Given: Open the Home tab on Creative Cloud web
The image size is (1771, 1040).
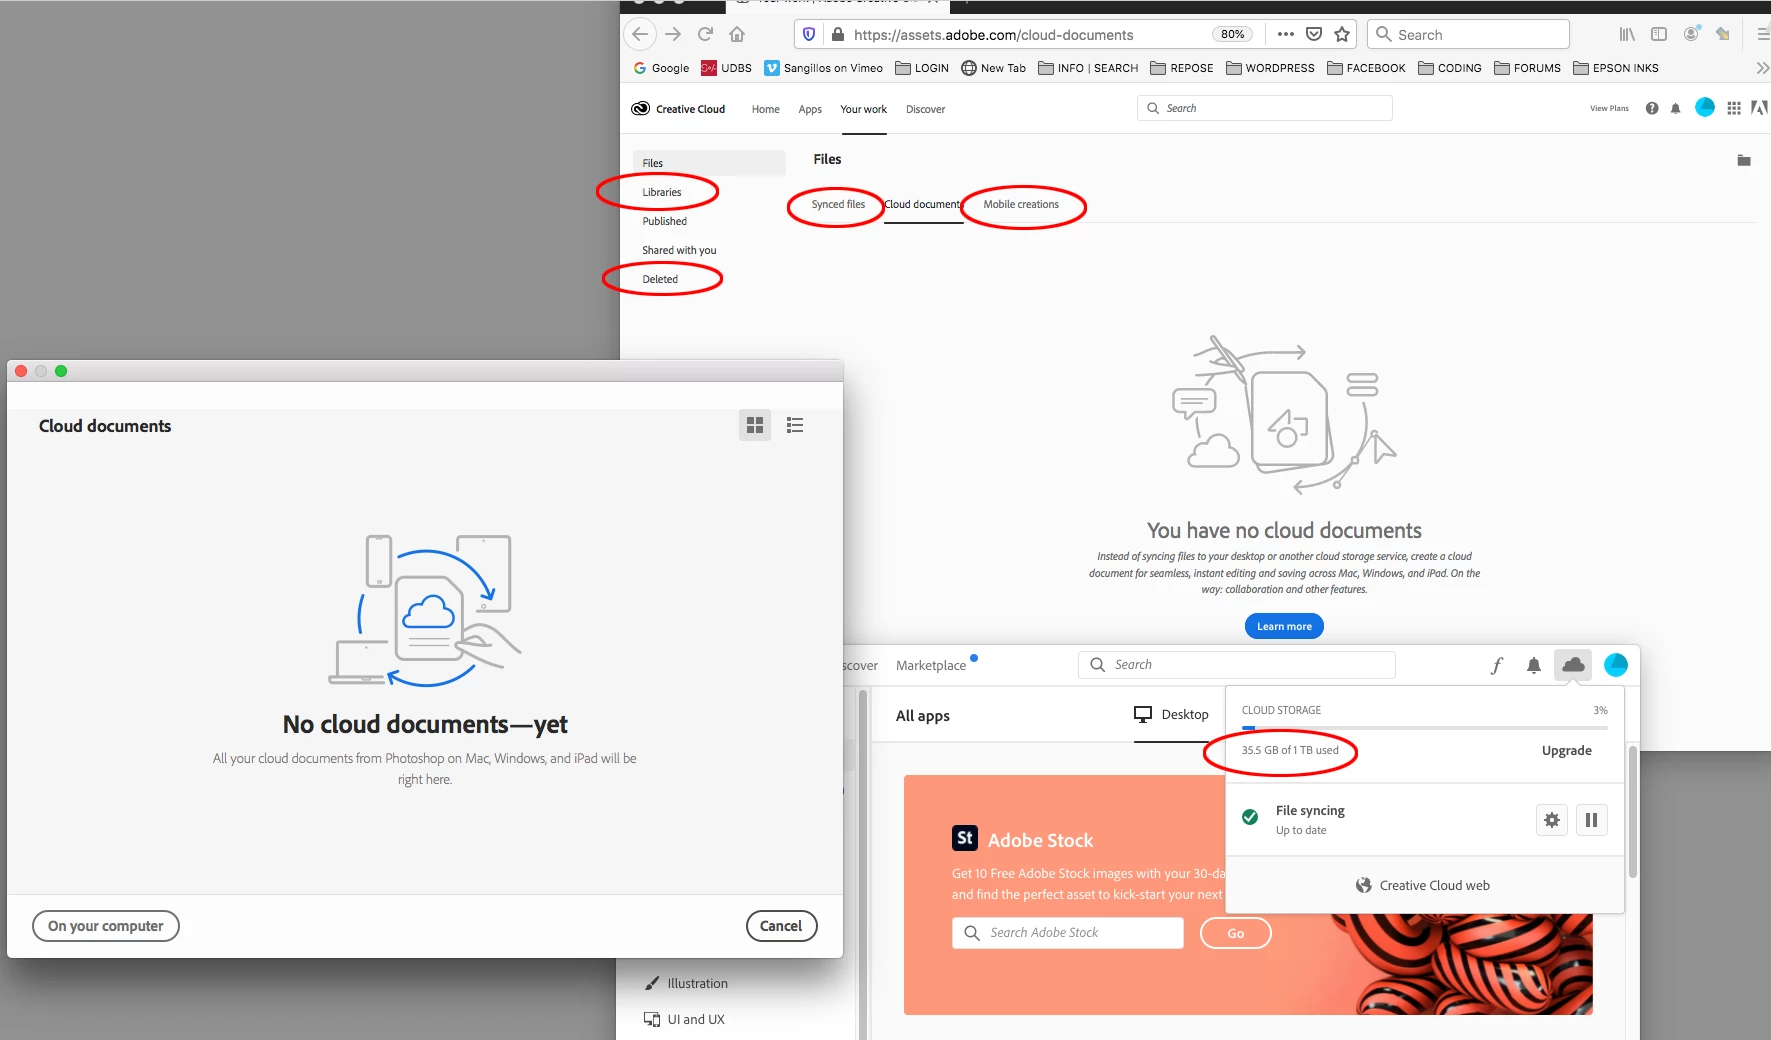Looking at the screenshot, I should [x=765, y=109].
